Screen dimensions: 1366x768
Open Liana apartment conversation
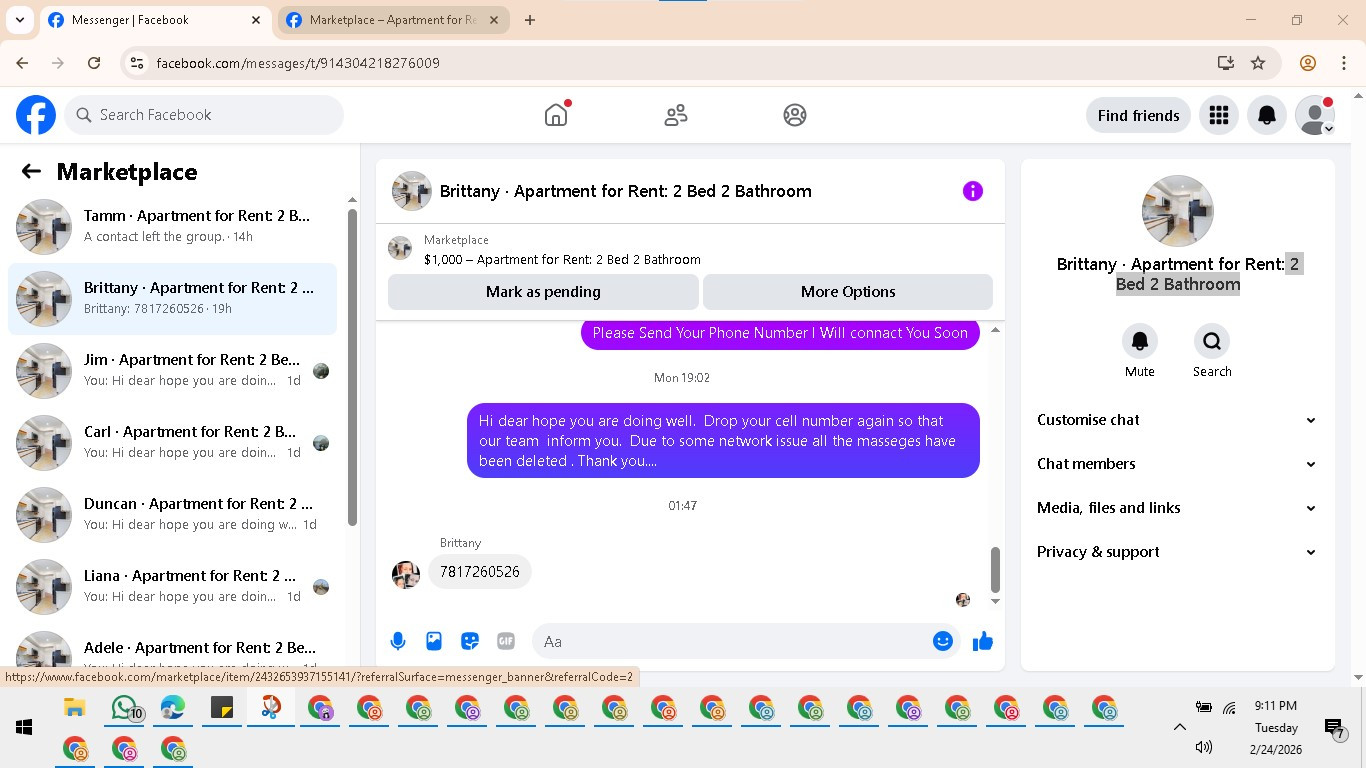[x=173, y=586]
